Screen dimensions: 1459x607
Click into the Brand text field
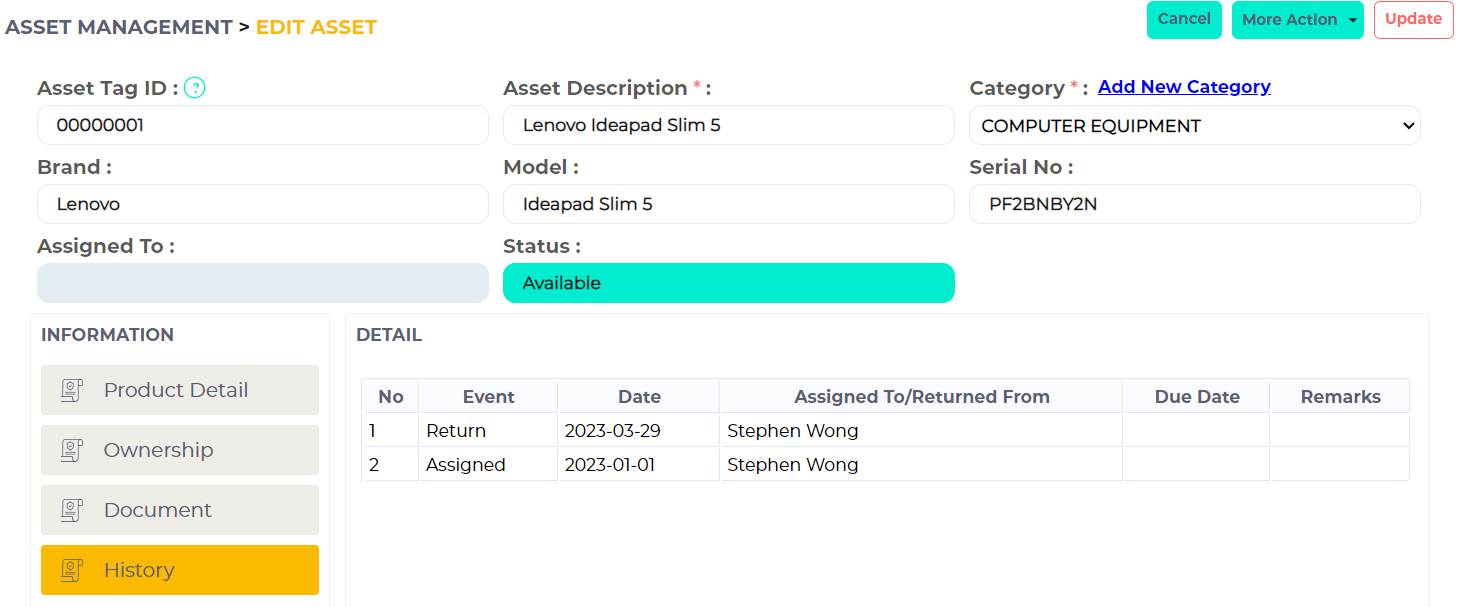262,204
